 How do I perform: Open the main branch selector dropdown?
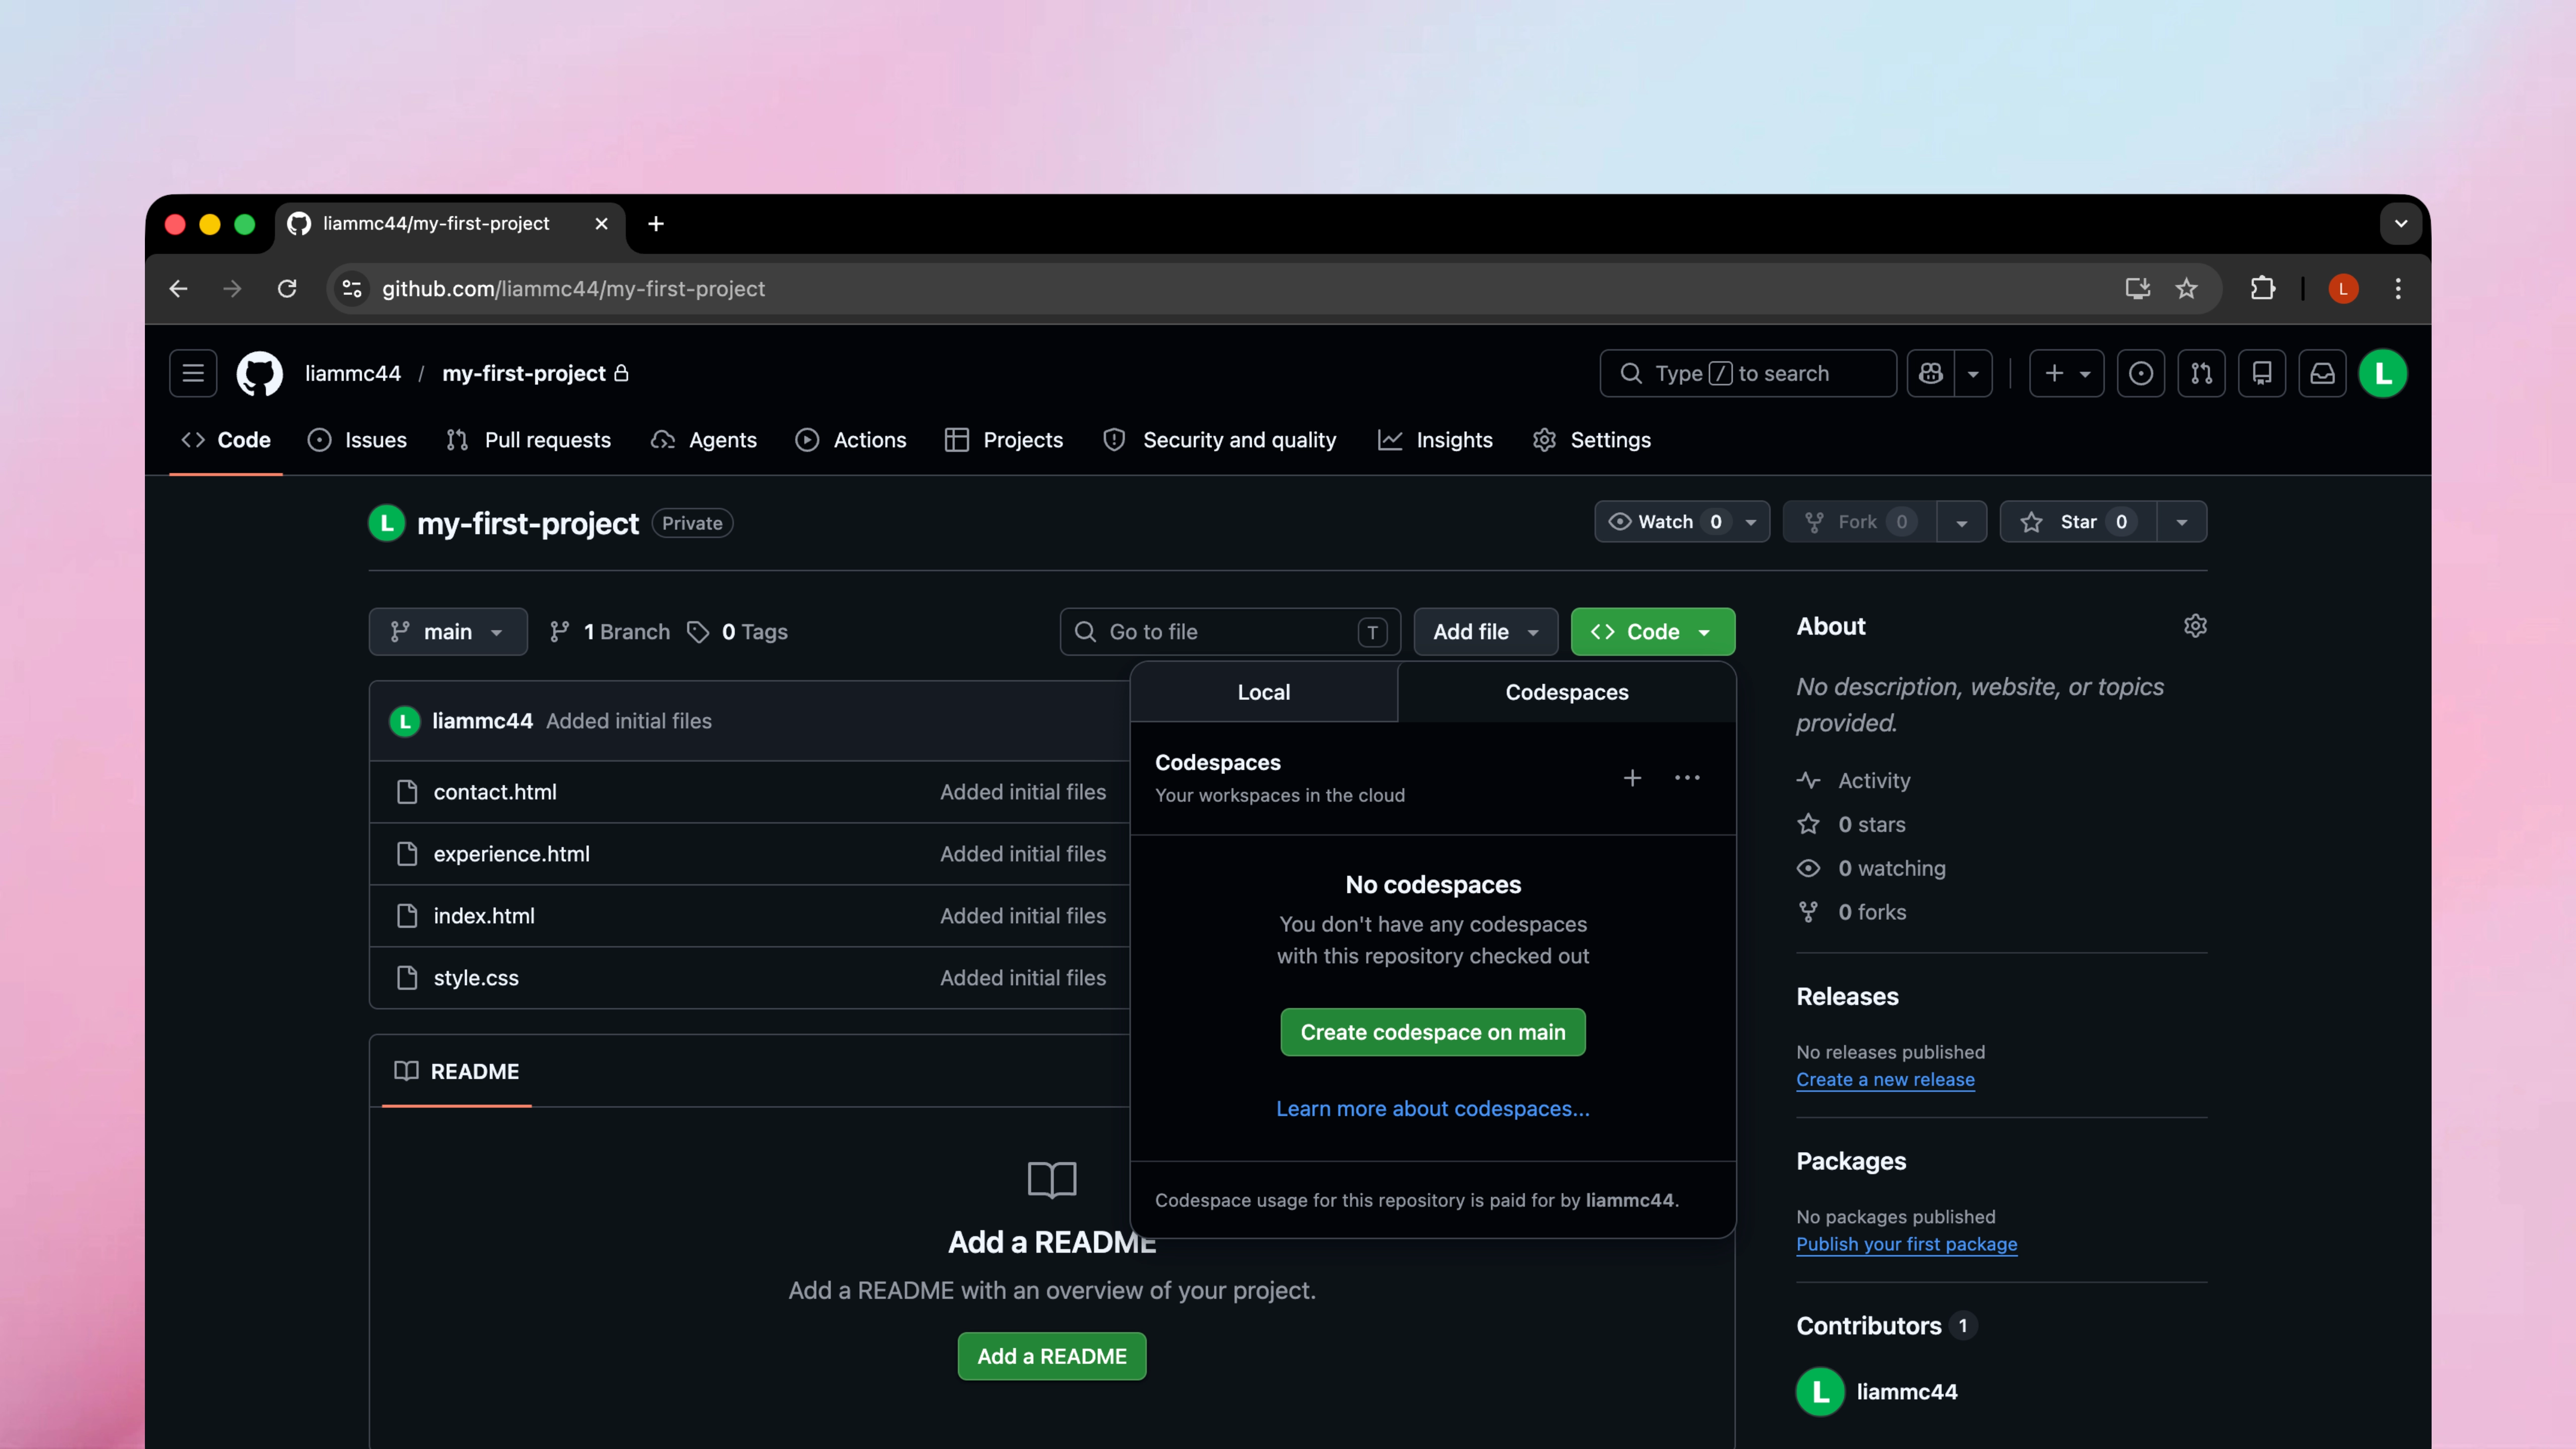pyautogui.click(x=448, y=632)
